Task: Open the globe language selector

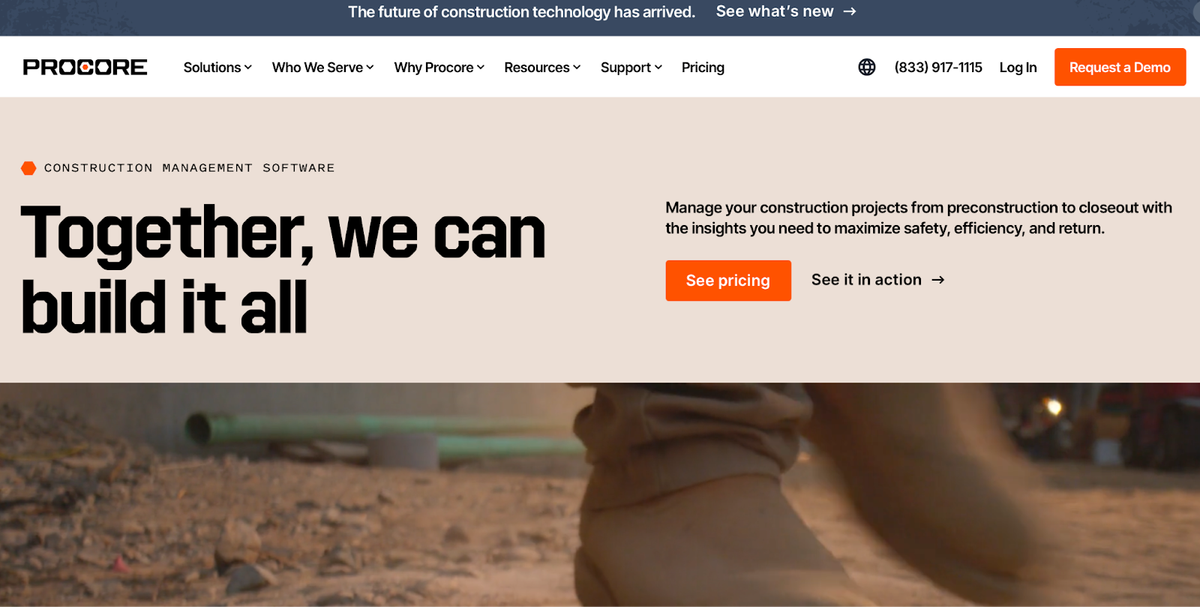Action: (867, 67)
